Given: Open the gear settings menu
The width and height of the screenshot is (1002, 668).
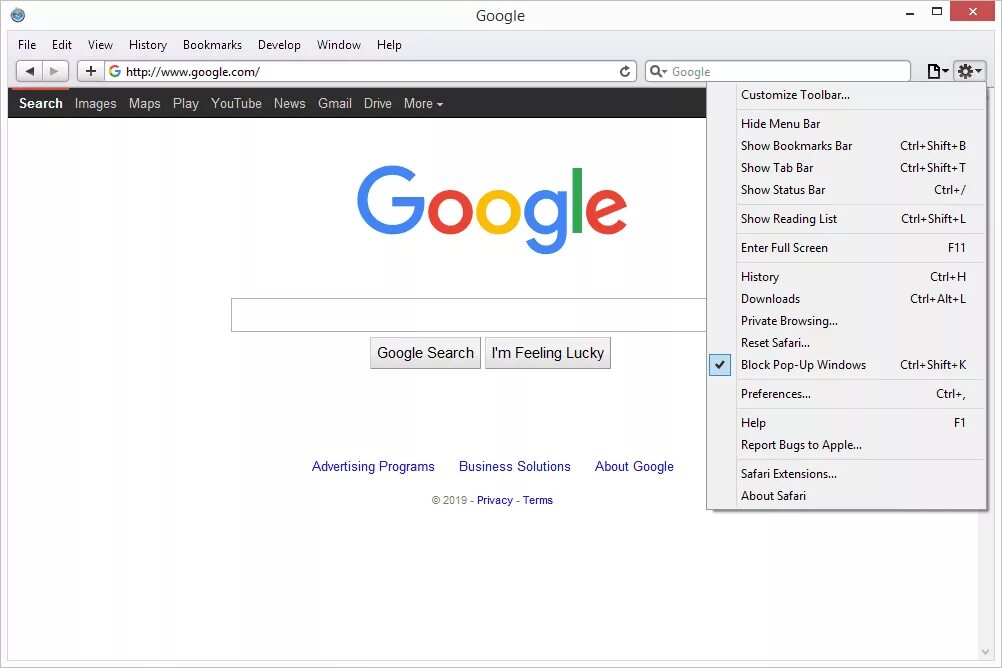Looking at the screenshot, I should pos(969,72).
